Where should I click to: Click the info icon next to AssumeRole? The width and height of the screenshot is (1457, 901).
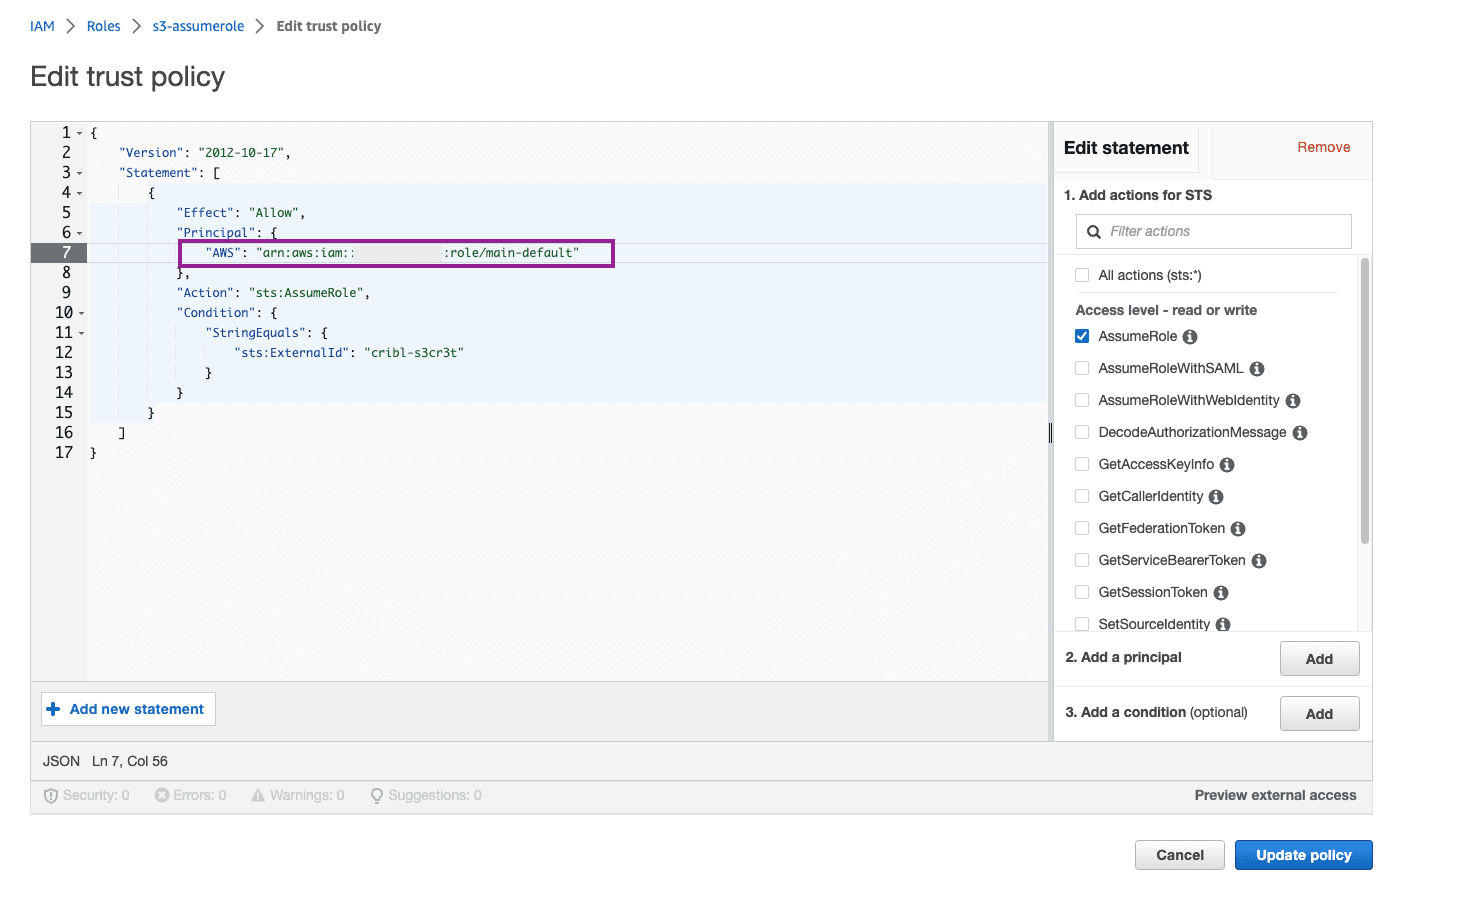[x=1190, y=337]
